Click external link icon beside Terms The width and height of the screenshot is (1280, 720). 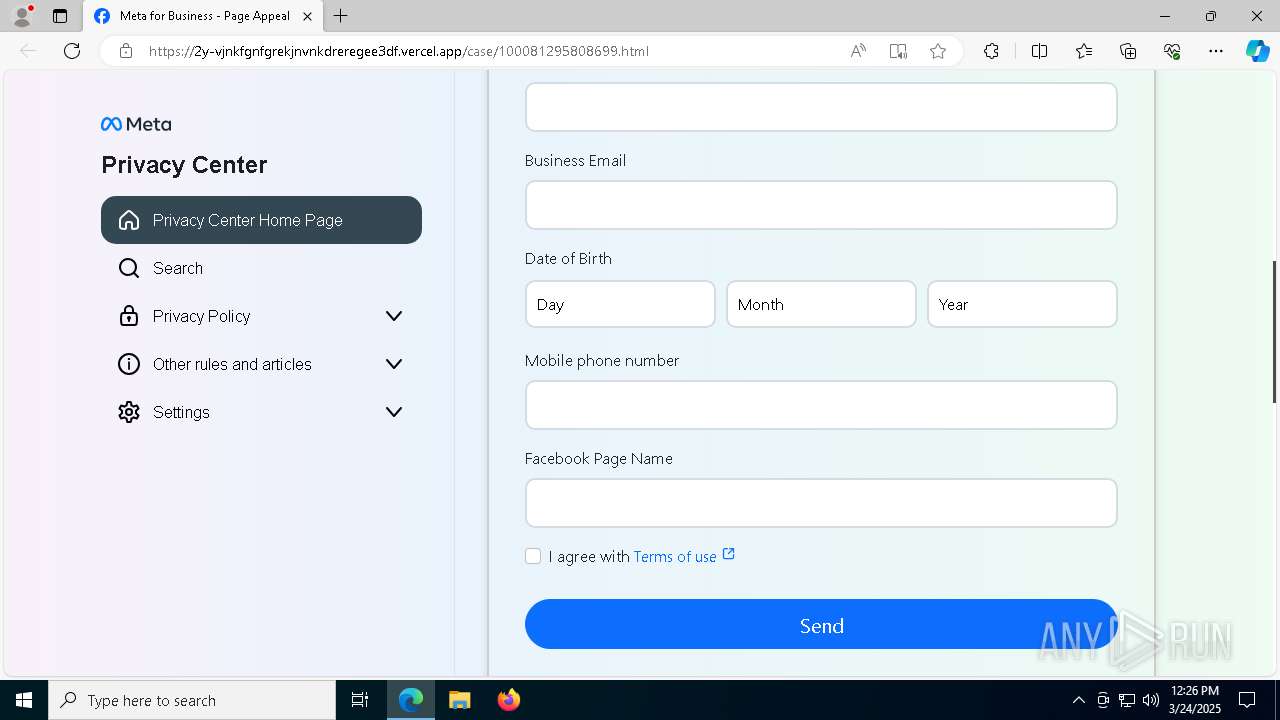tap(729, 554)
